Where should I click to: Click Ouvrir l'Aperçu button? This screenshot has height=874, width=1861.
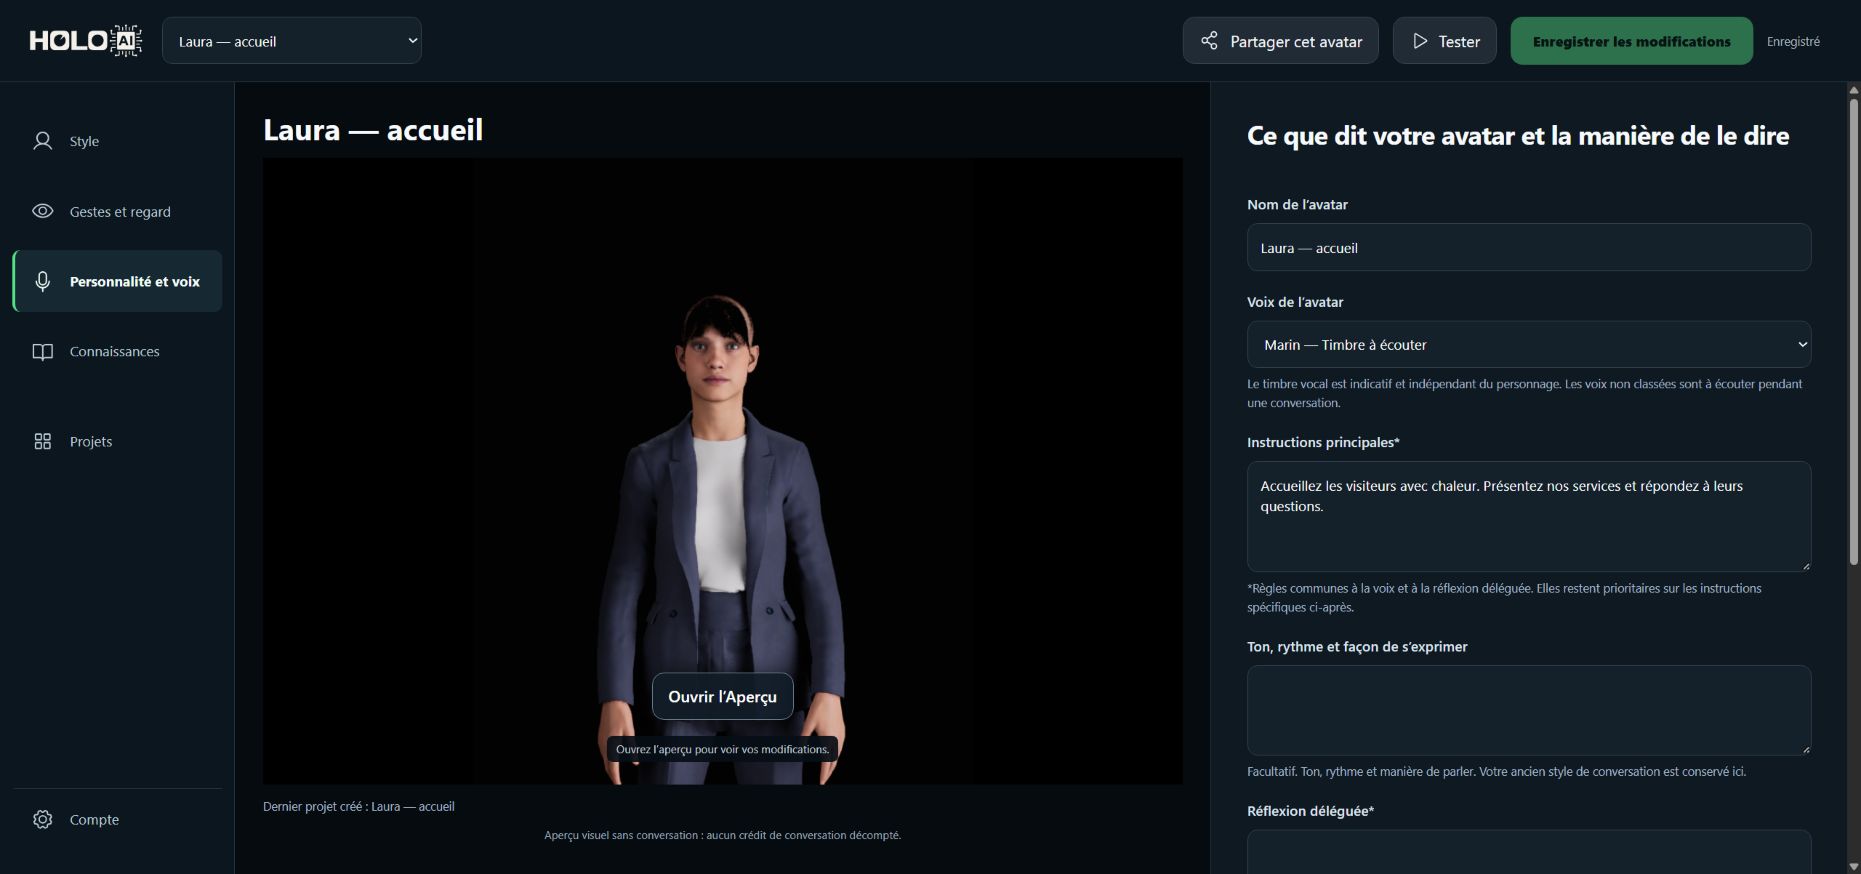pyautogui.click(x=723, y=696)
